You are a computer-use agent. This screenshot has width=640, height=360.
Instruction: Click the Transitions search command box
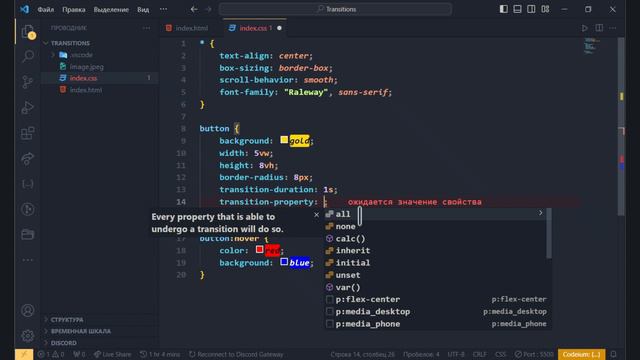[x=336, y=9]
